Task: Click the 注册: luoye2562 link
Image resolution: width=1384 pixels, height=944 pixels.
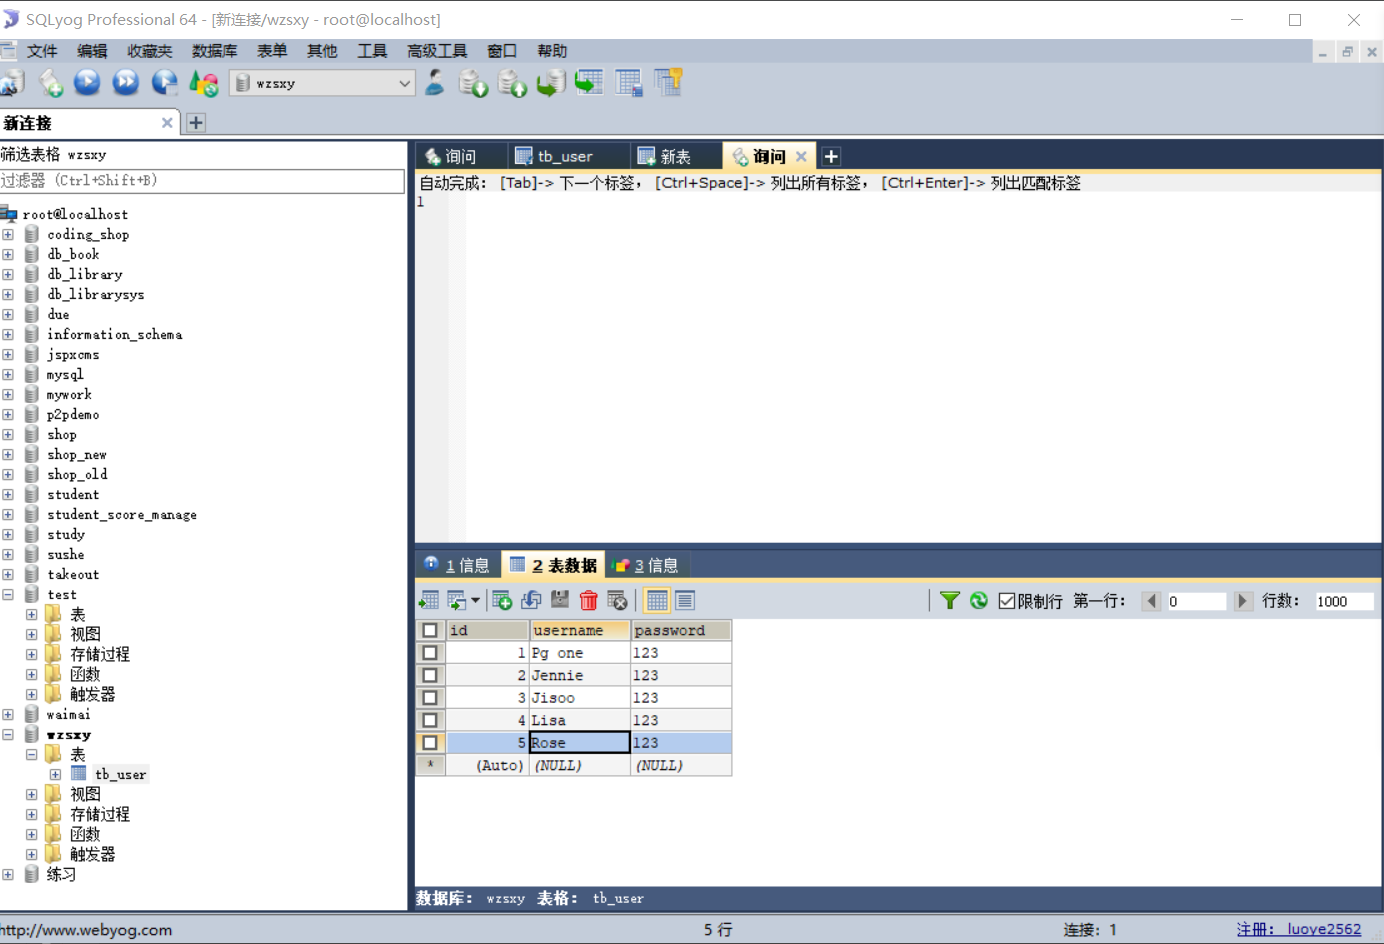Action: pyautogui.click(x=1298, y=929)
